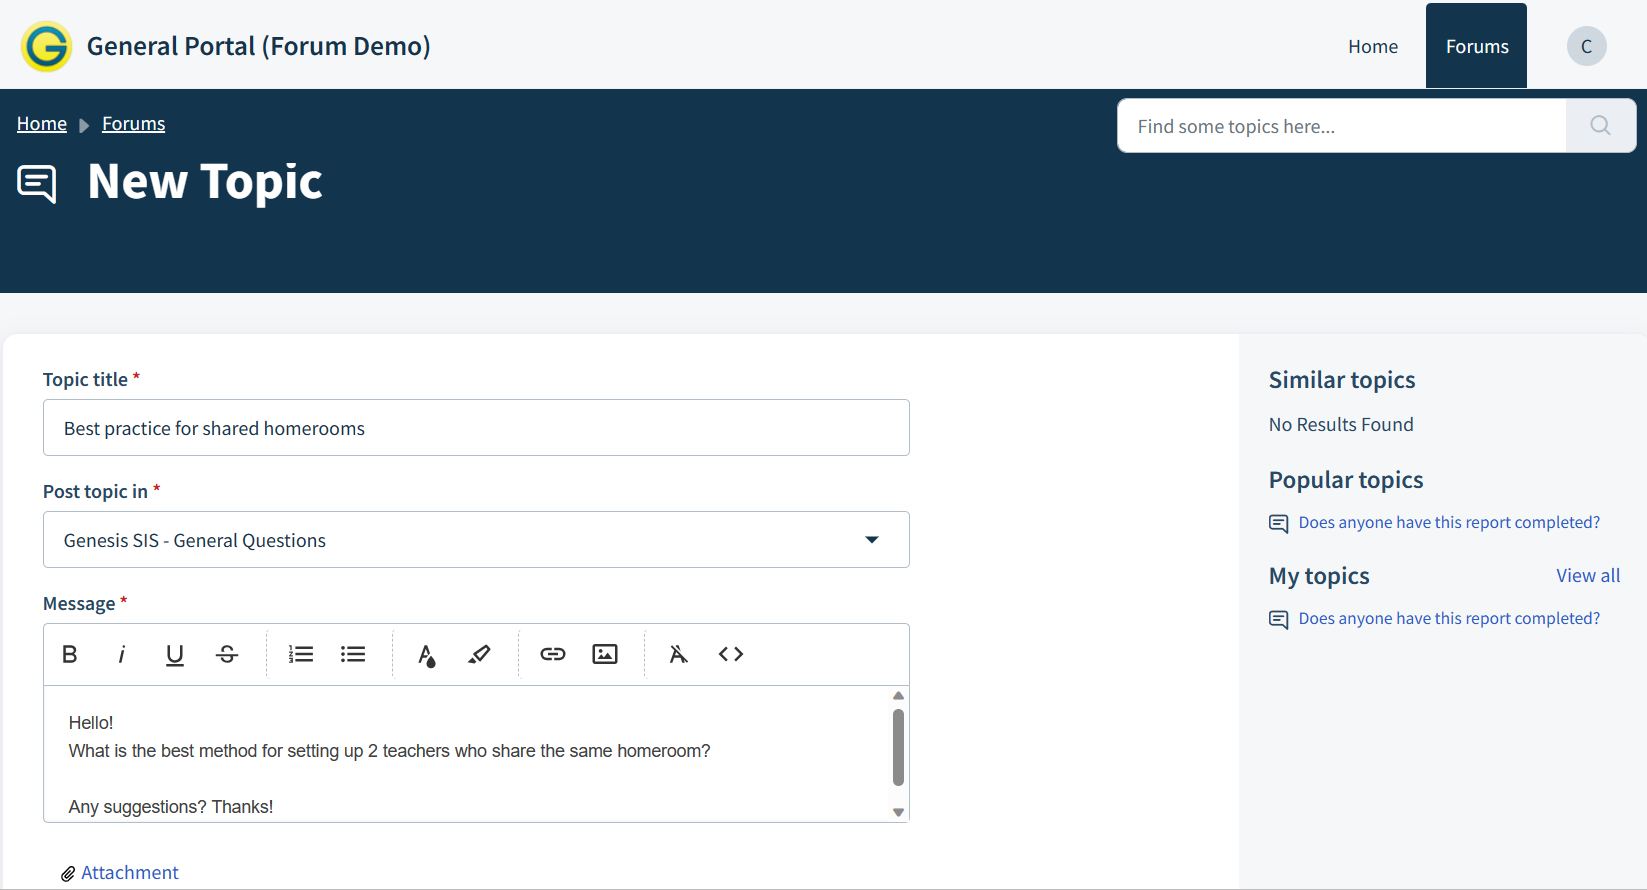Insert a bulleted list in message

(x=353, y=654)
